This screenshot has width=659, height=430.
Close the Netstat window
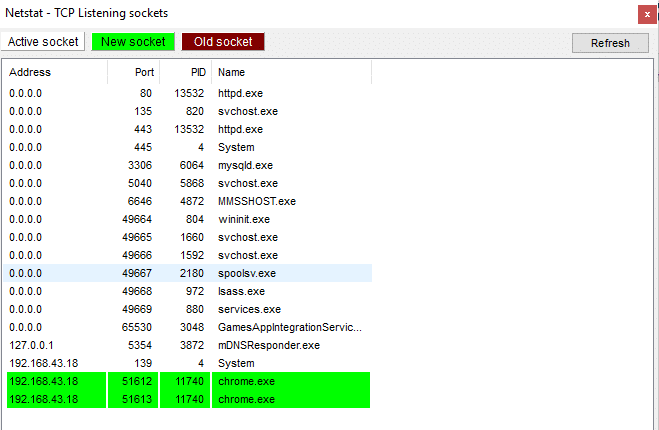[645, 14]
